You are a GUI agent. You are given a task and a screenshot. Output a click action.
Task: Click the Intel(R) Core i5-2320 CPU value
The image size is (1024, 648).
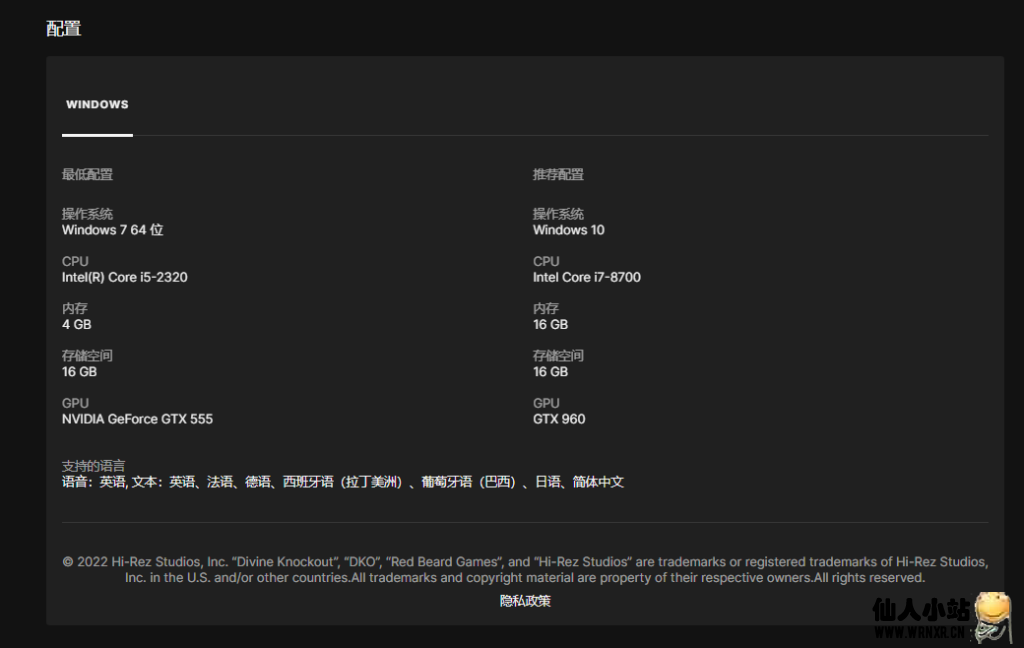point(124,277)
